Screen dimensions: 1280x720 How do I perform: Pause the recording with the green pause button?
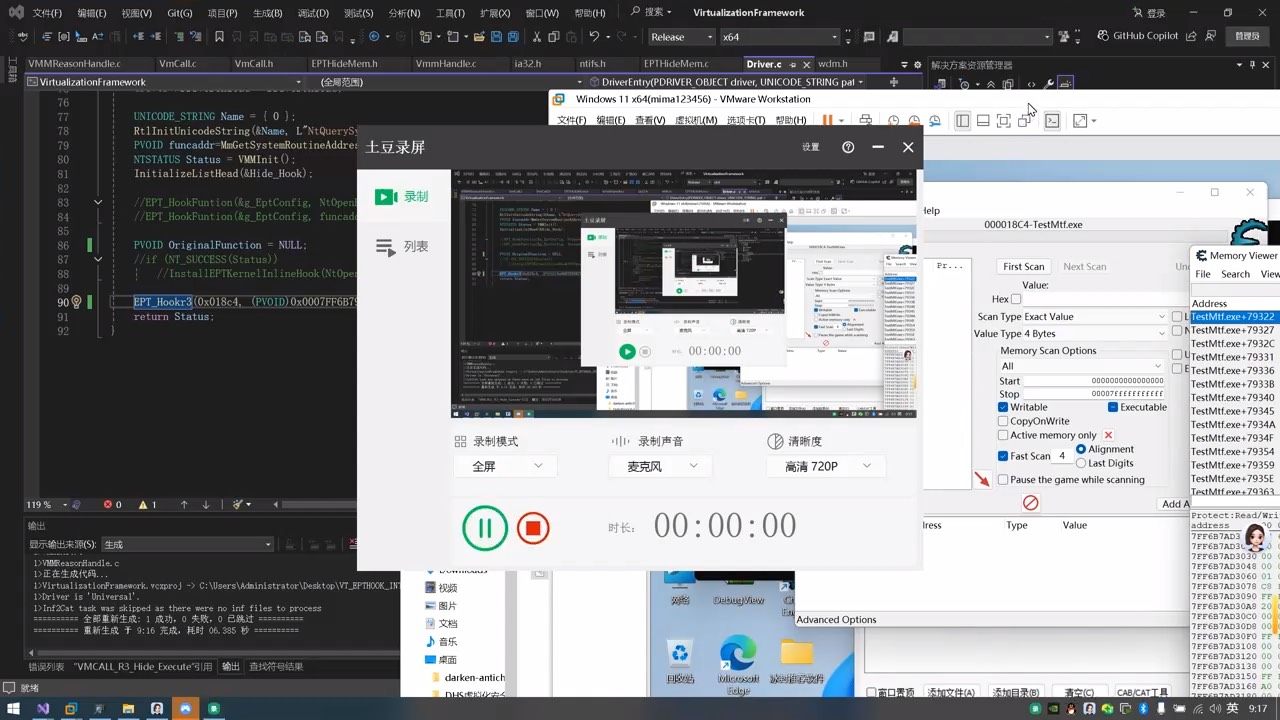(x=485, y=527)
